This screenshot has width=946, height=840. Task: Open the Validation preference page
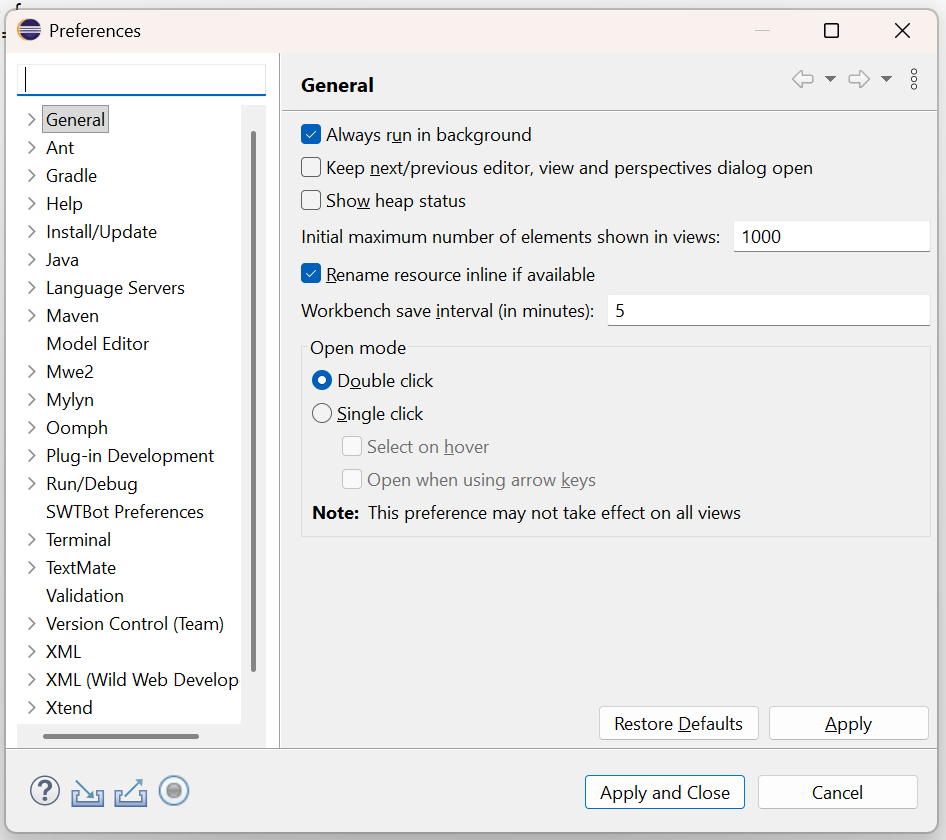click(x=85, y=596)
